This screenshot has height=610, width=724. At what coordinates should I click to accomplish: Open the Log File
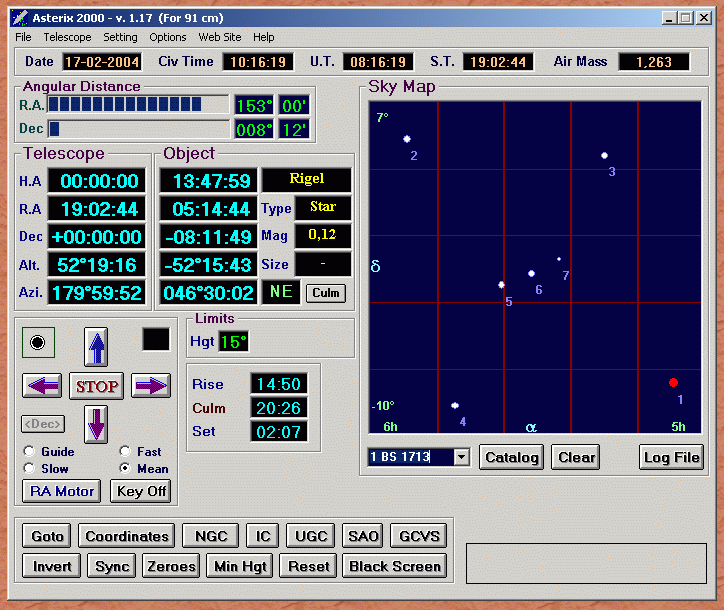click(671, 457)
